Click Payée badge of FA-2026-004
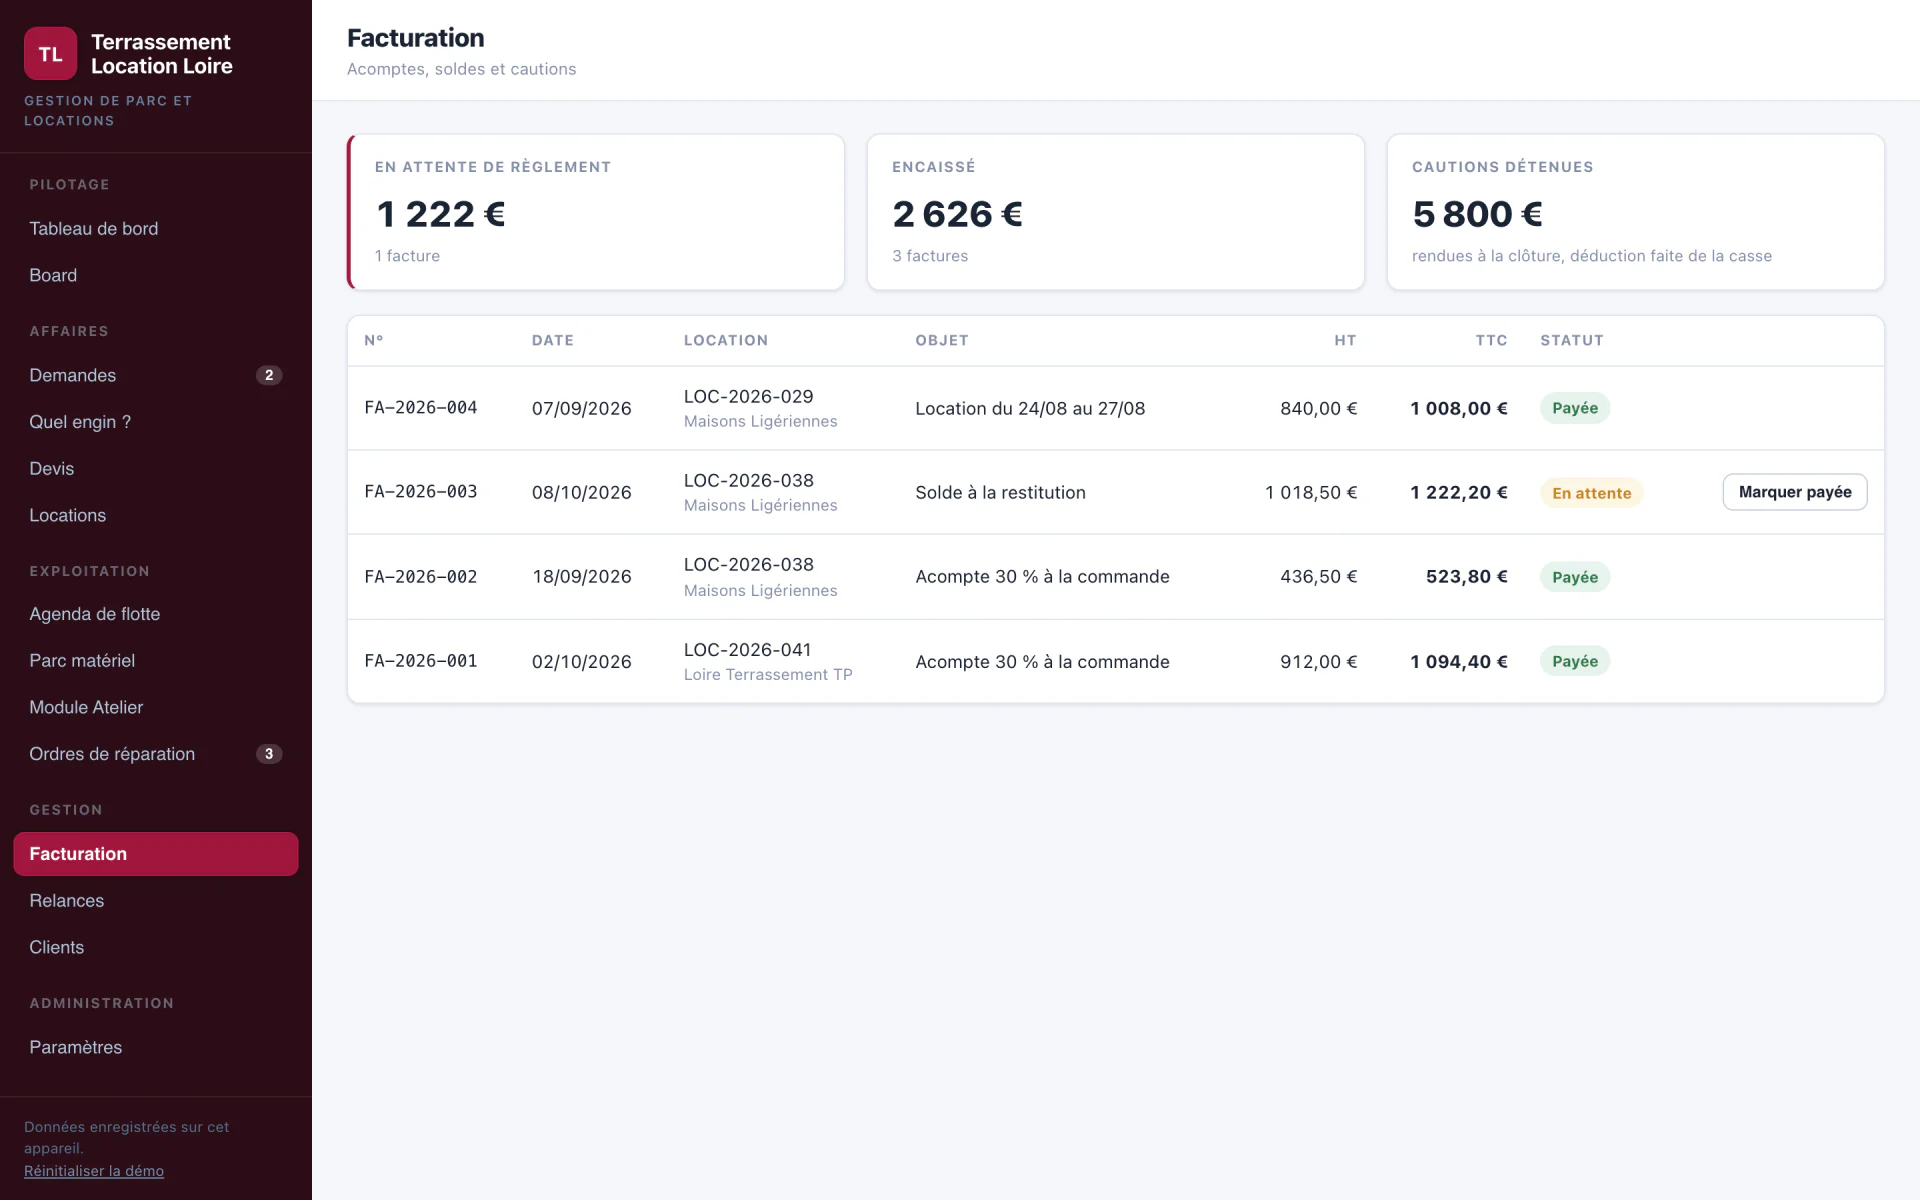Image resolution: width=1920 pixels, height=1200 pixels. pos(1575,408)
